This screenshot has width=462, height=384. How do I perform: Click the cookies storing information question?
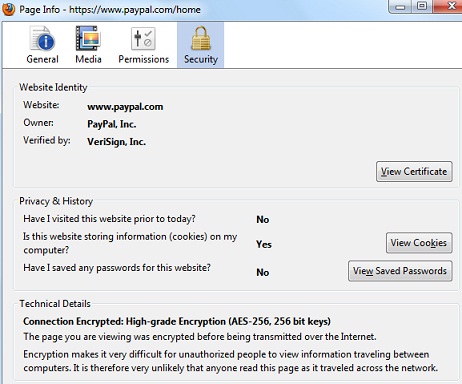pyautogui.click(x=130, y=243)
